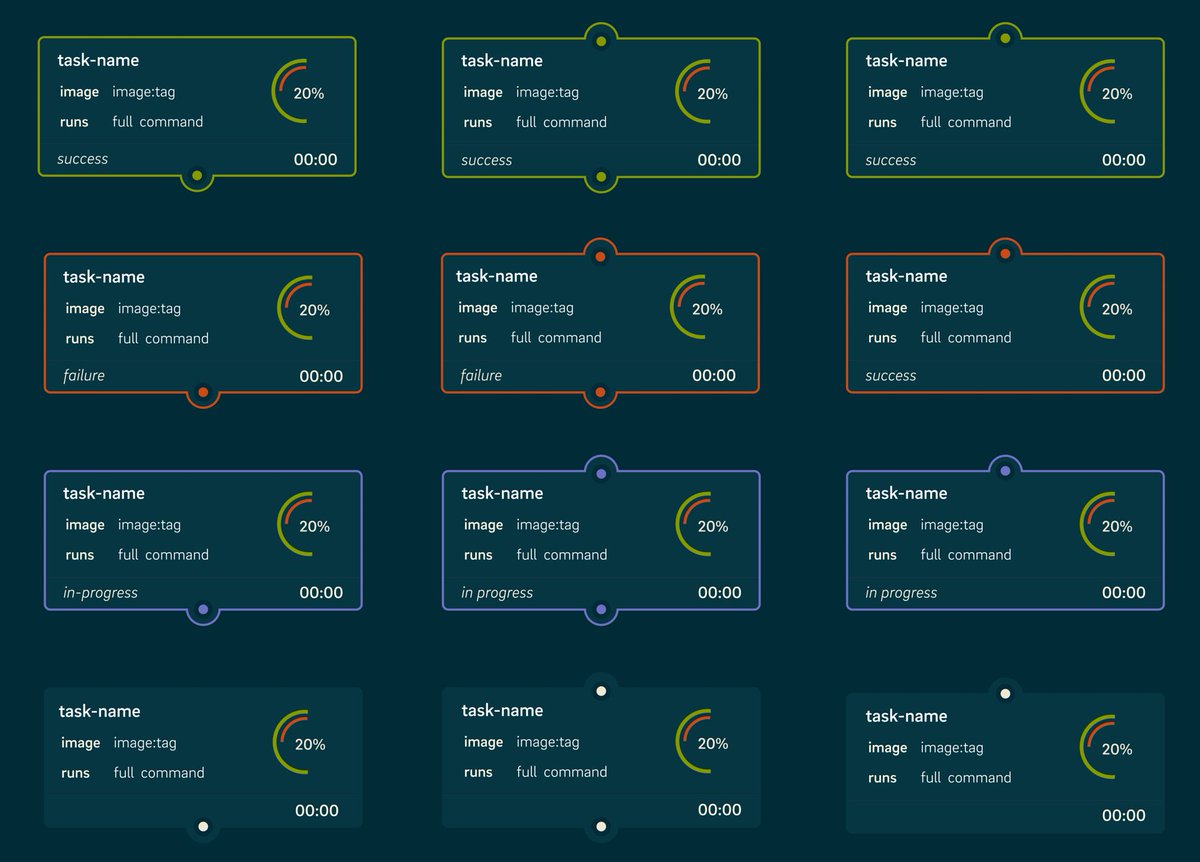Click "full command" in purple in-progress hyphenated card
The image size is (1200, 862).
(x=163, y=555)
